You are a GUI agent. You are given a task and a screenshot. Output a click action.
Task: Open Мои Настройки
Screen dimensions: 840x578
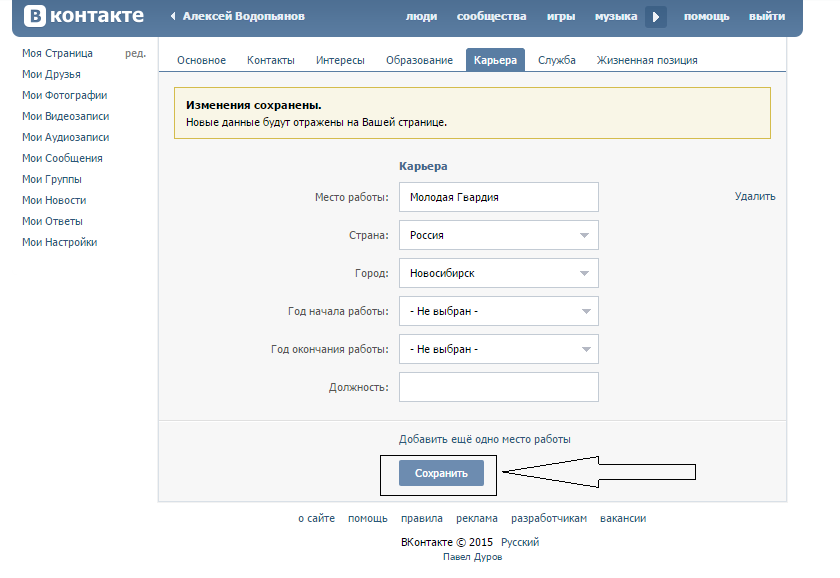59,242
